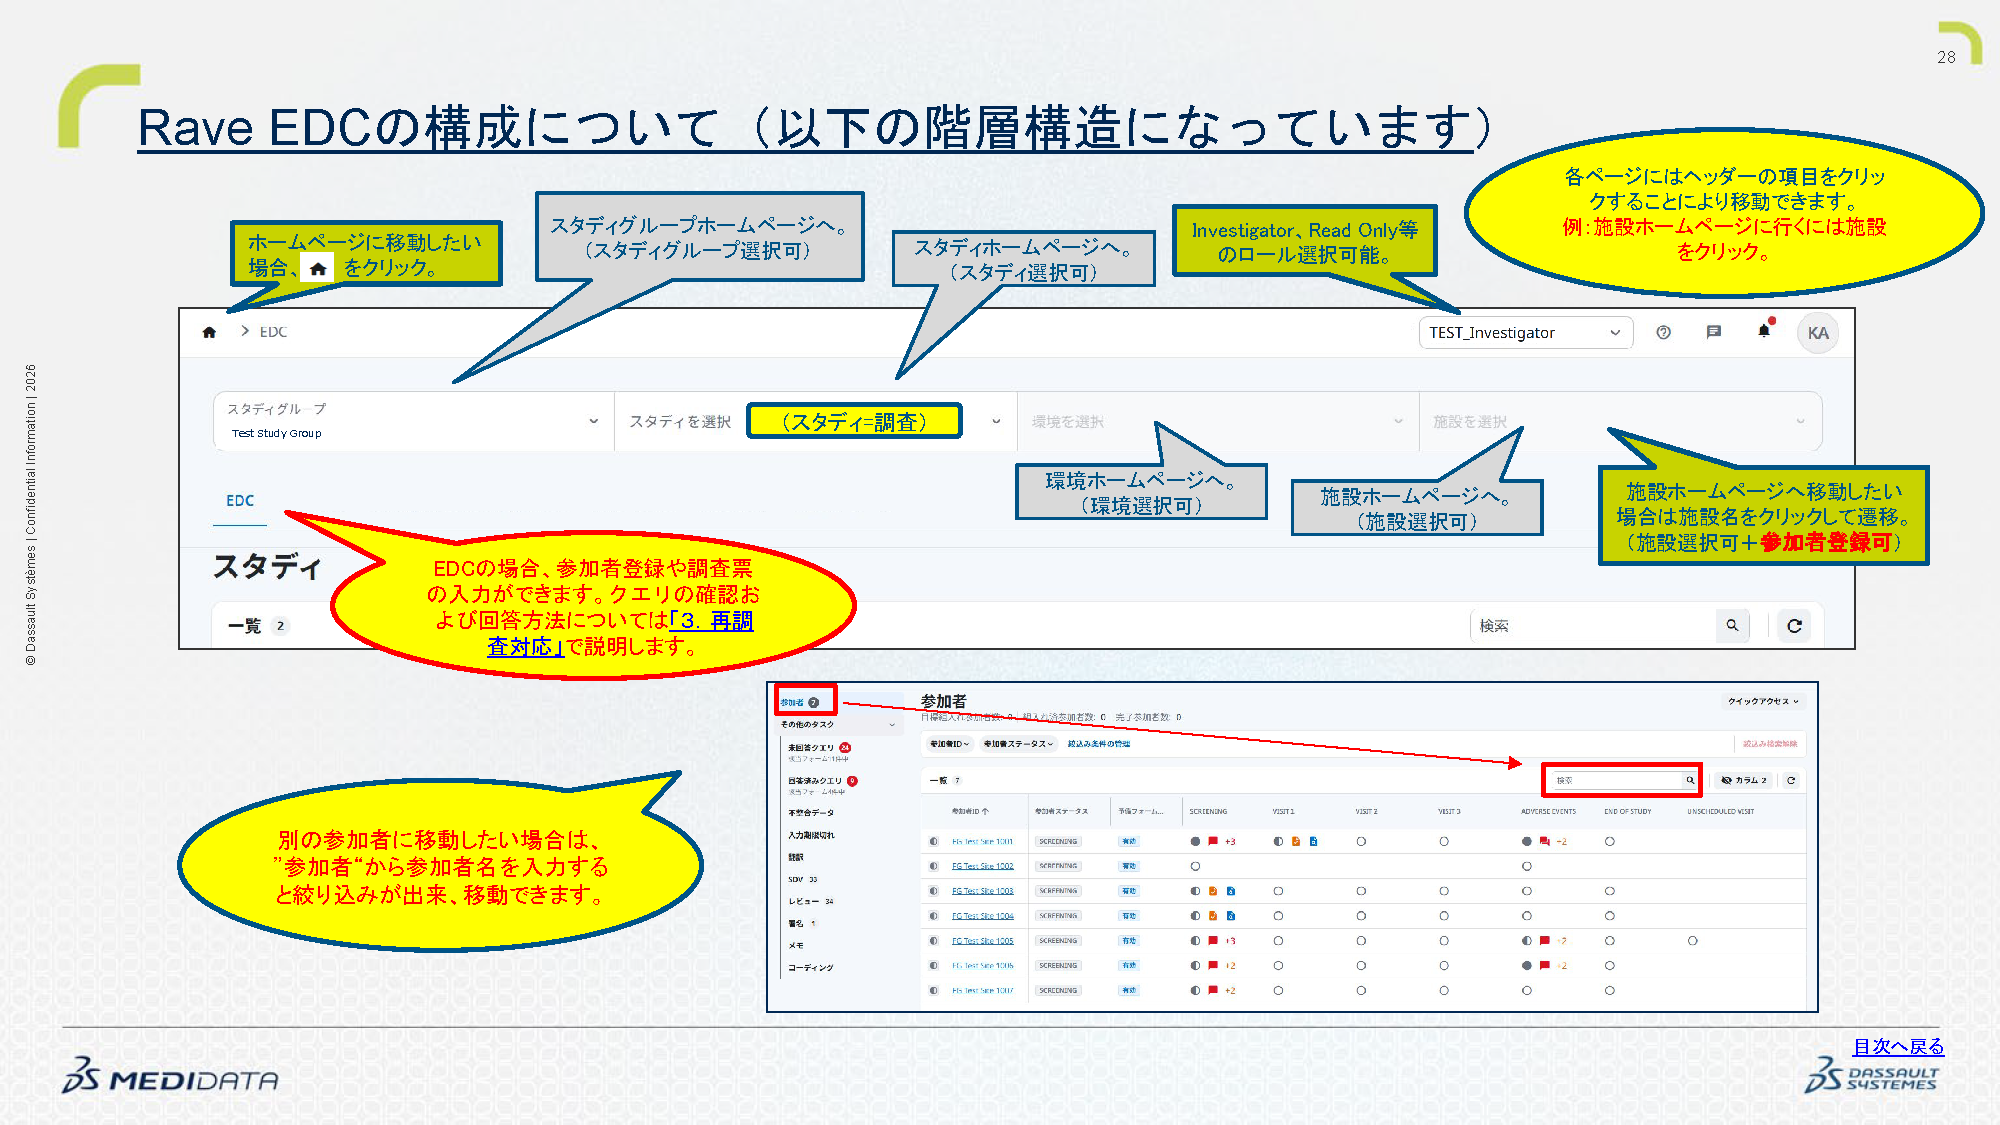Viewport: 2000px width, 1125px height.
Task: Open the FG Test Site 1005 participant link
Action: point(982,941)
